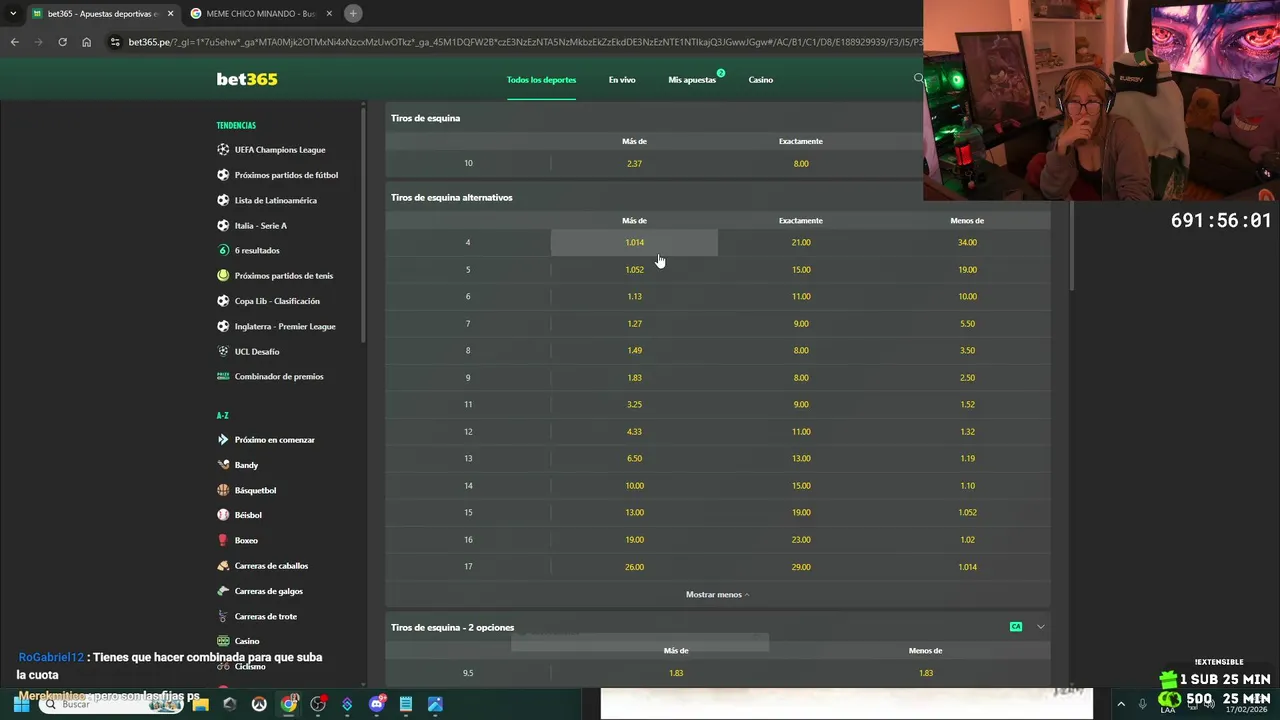This screenshot has width=1280, height=720.
Task: Open Casino in top navigation
Action: 761,79
